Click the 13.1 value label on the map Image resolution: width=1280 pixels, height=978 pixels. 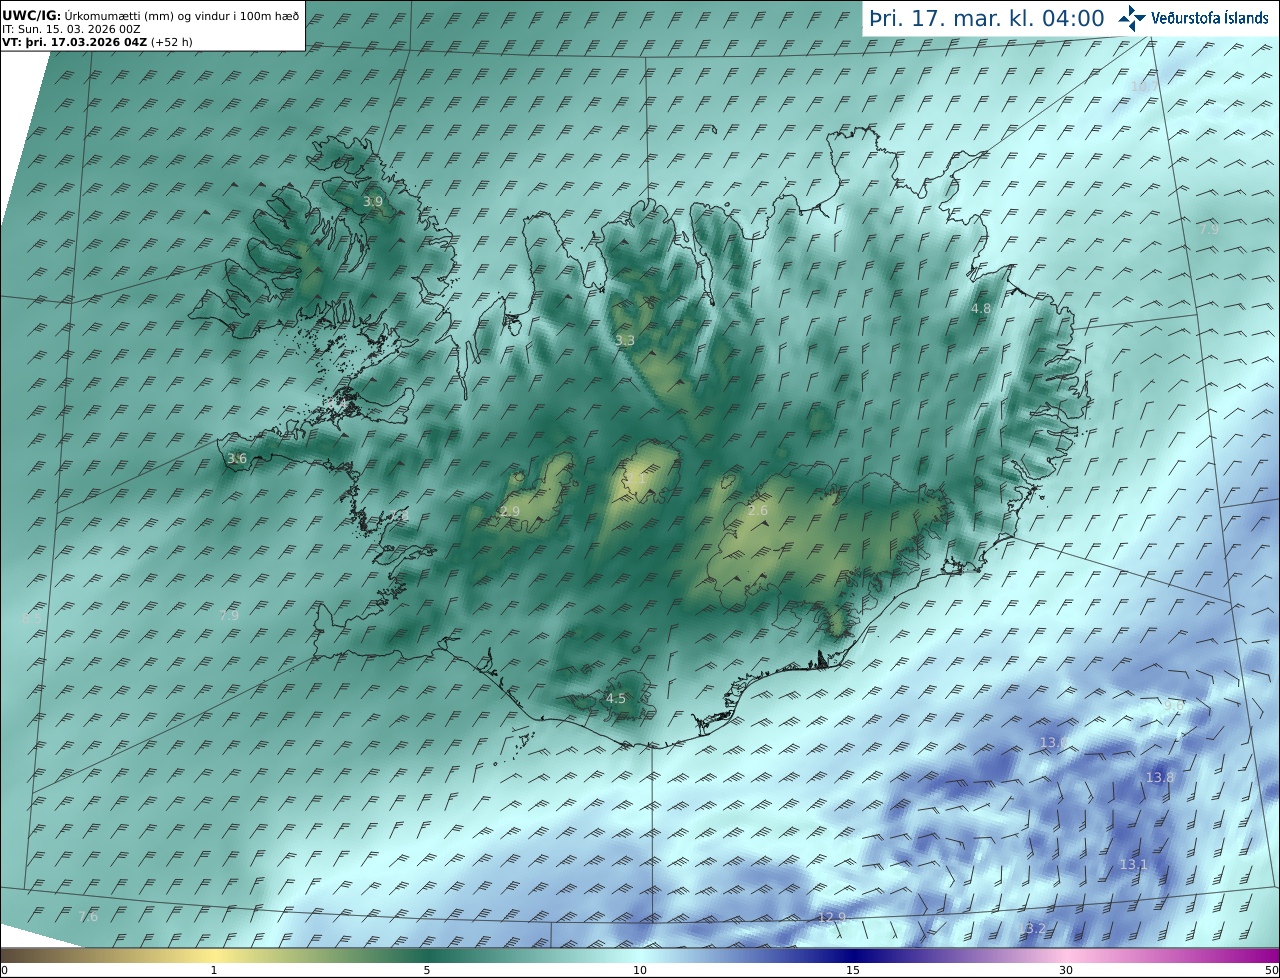(x=1133, y=865)
